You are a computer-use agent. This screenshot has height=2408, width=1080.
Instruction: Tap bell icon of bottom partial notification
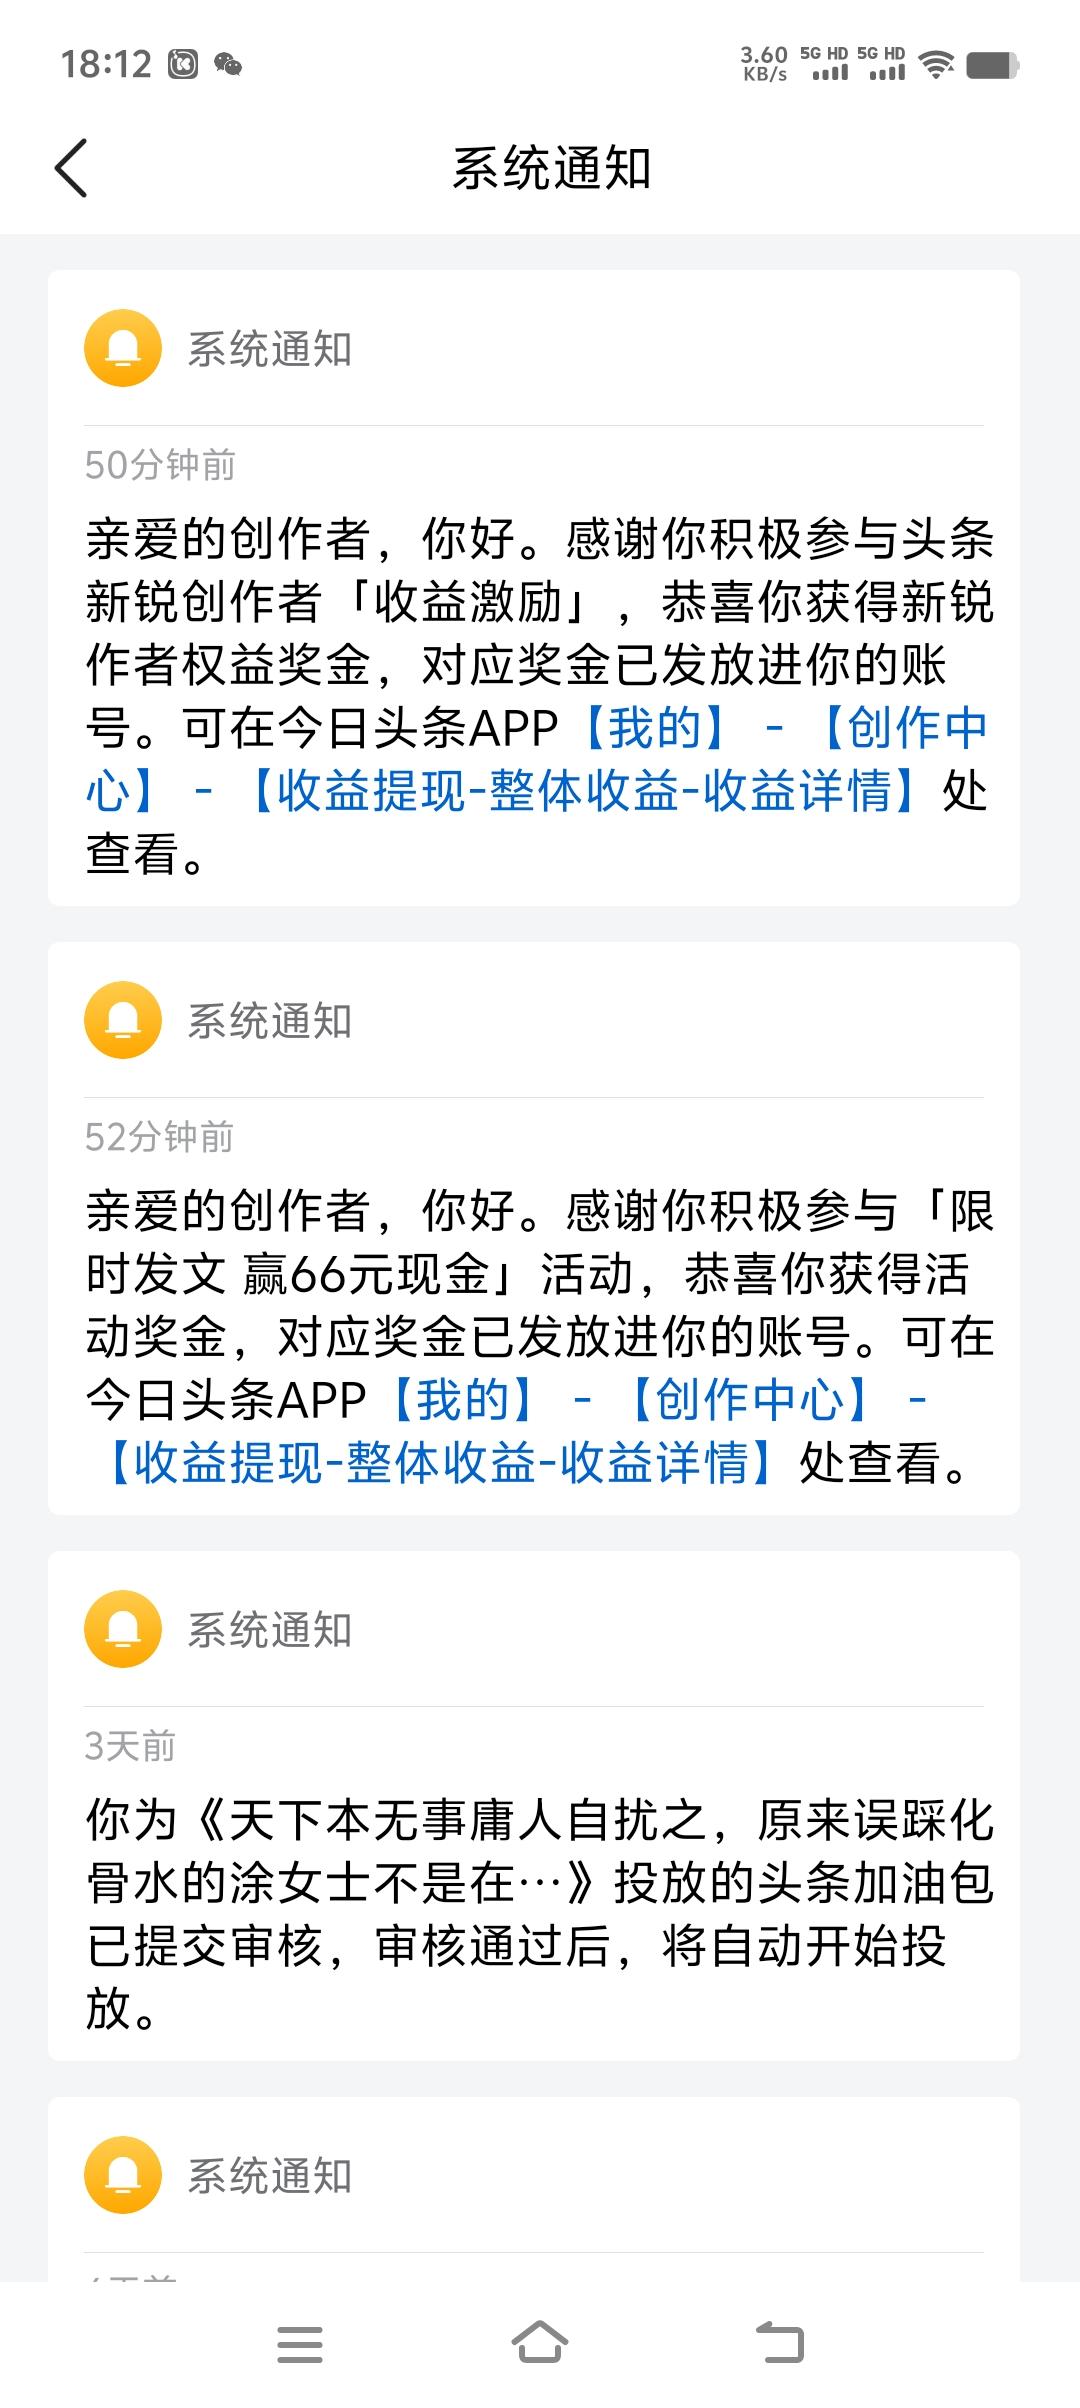click(123, 2175)
